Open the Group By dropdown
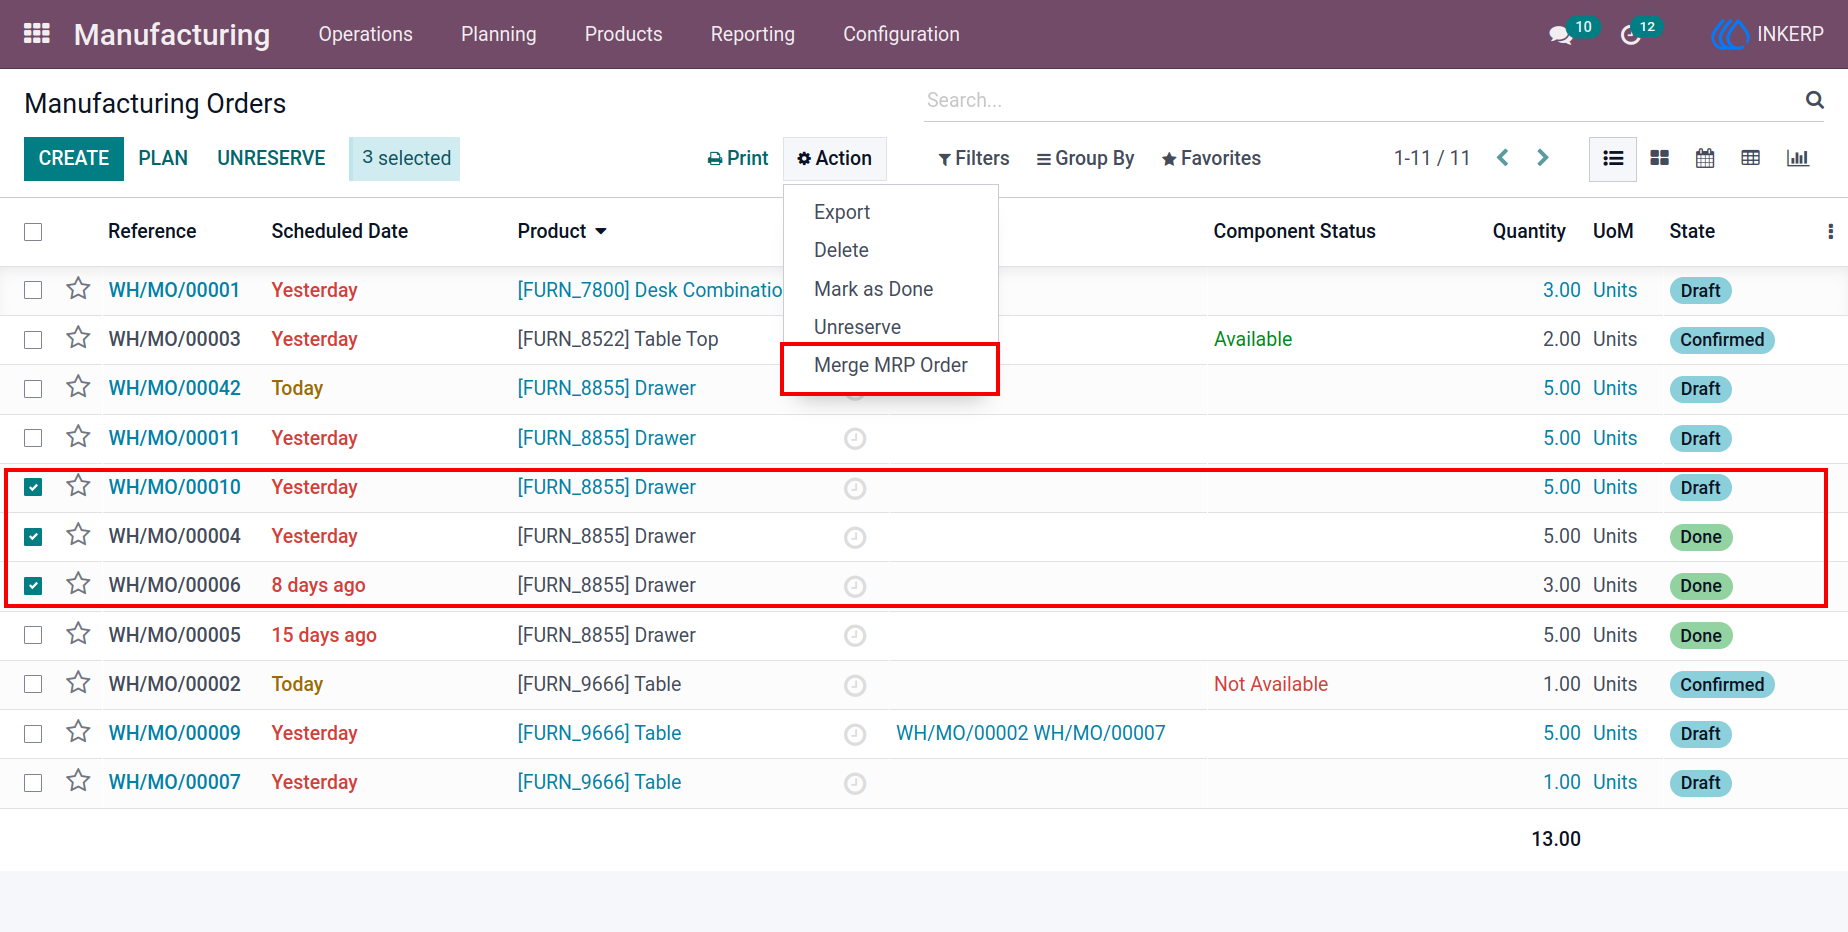Image resolution: width=1848 pixels, height=932 pixels. pos(1085,158)
